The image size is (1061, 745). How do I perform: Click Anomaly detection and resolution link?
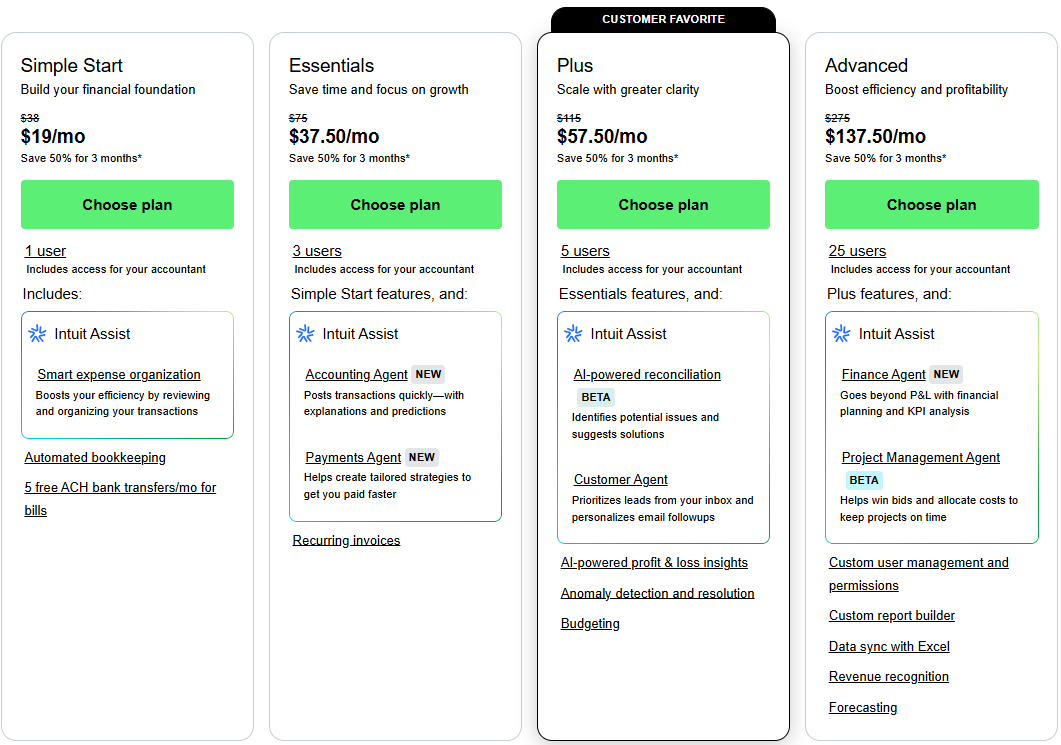(x=657, y=594)
